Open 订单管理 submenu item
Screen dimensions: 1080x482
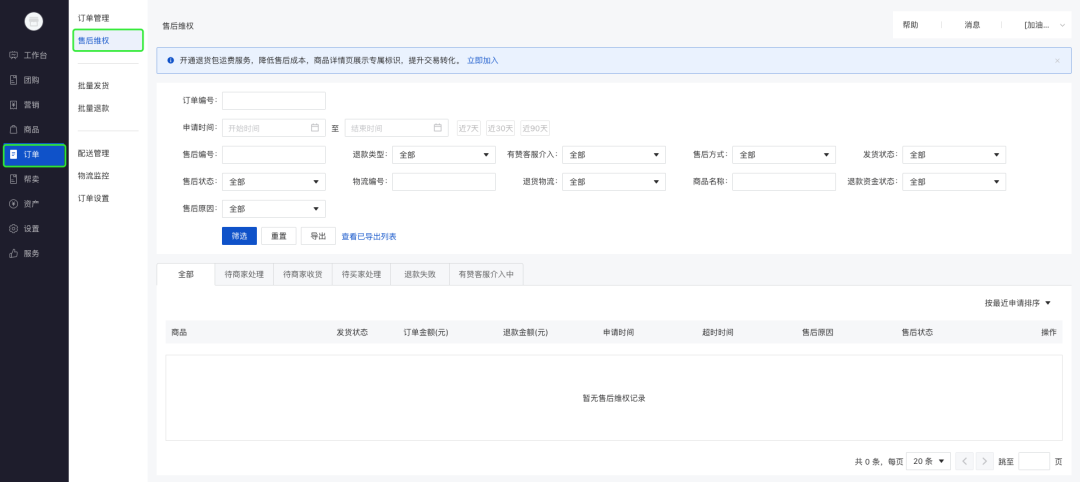[94, 18]
